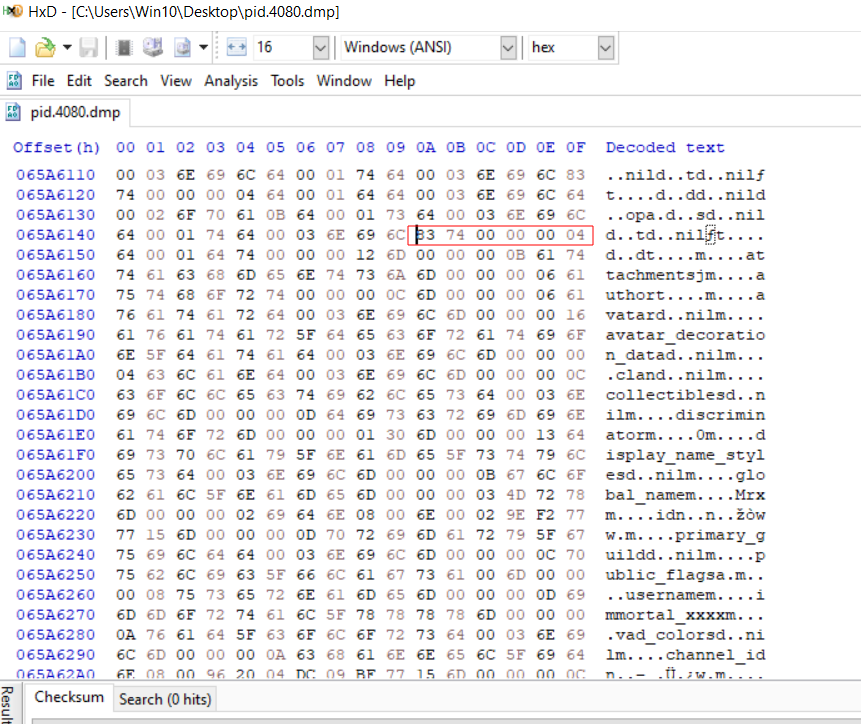Click the HxD application icon in the title bar
Viewport: 861px width, 724px height.
pyautogui.click(x=12, y=11)
